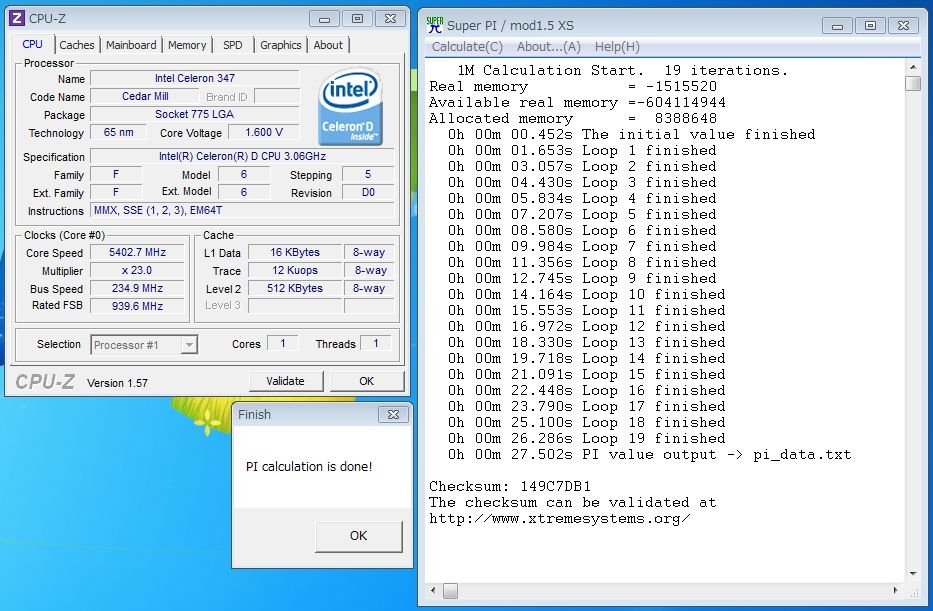Click the Super PI scrollbar up arrow
The image size is (933, 611).
tap(912, 67)
